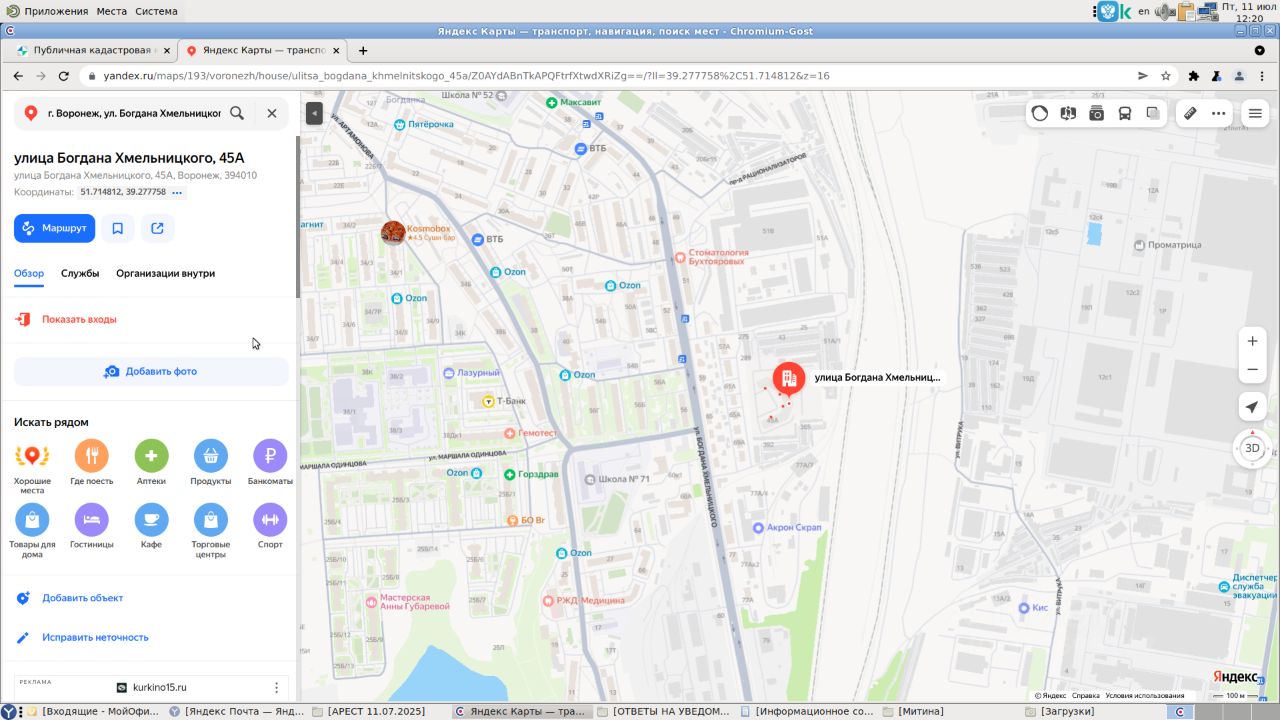
Task: Collapse the left side panel arrow
Action: pos(314,113)
